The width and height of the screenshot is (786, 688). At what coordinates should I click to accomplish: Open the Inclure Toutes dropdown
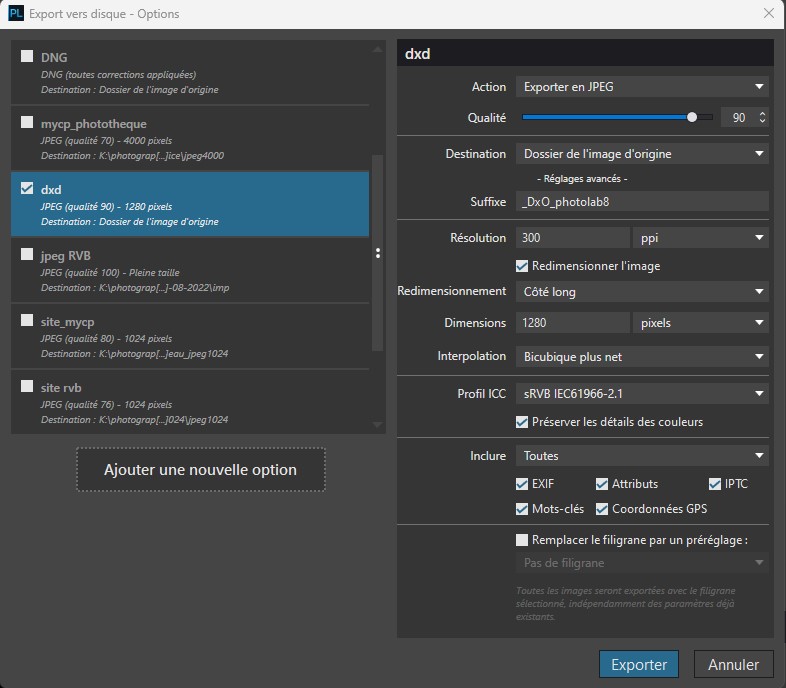[x=642, y=456]
